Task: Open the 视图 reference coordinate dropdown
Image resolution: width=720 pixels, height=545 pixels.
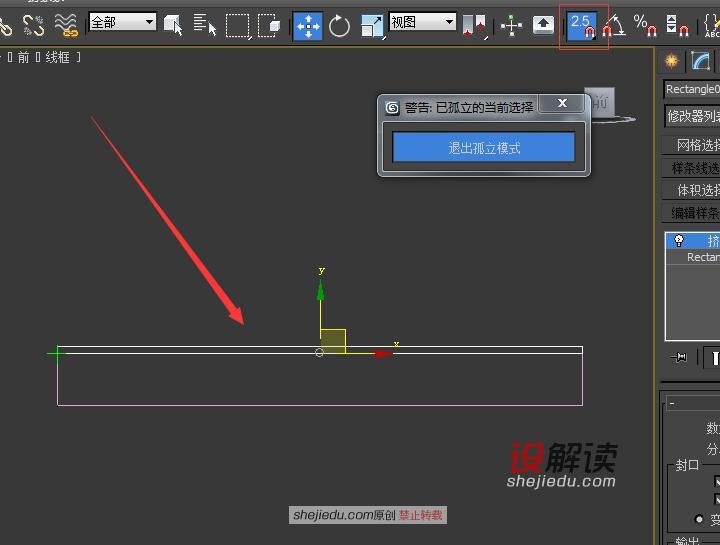Action: (422, 22)
